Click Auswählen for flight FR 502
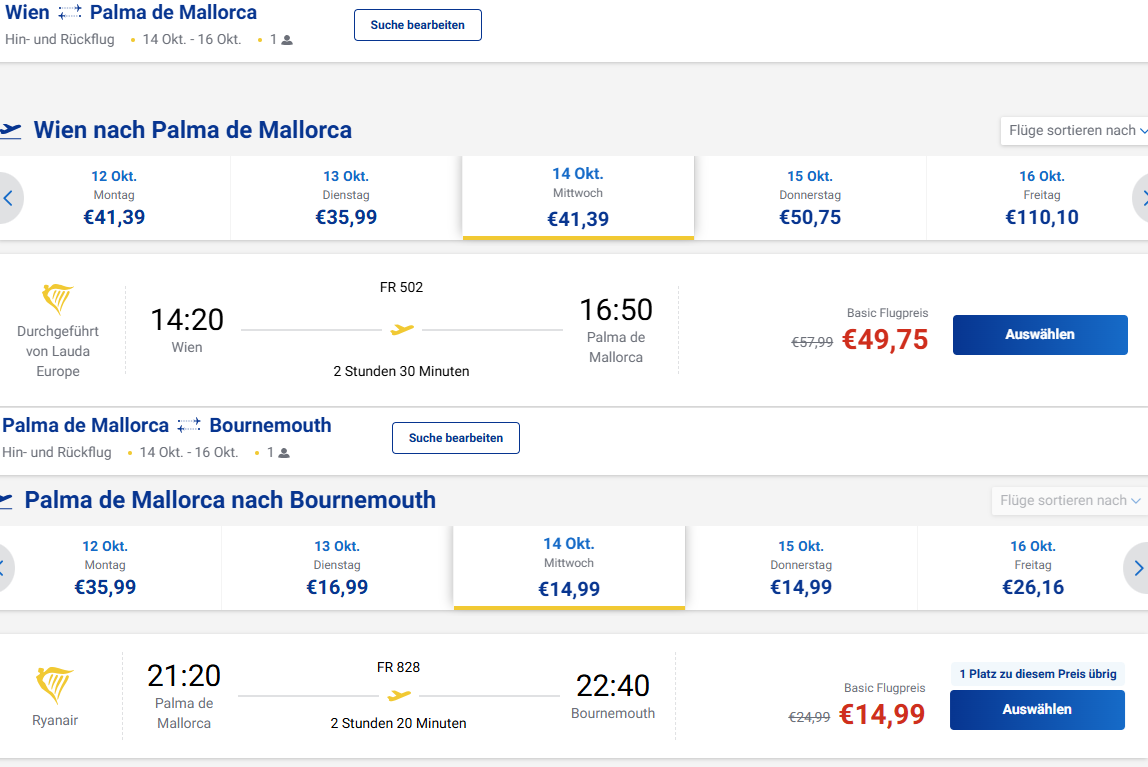The height and width of the screenshot is (767, 1148). (x=1040, y=334)
